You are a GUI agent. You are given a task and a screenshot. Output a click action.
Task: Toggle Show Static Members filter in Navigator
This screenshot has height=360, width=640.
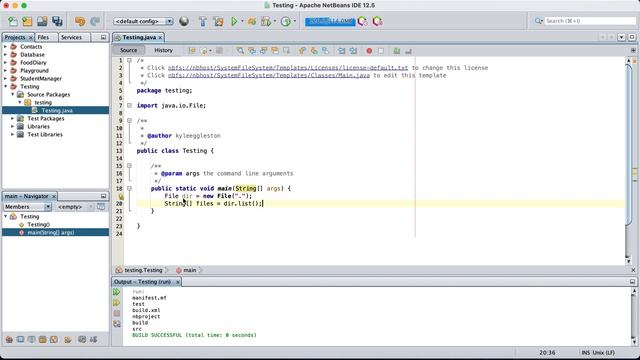[x=31, y=339]
